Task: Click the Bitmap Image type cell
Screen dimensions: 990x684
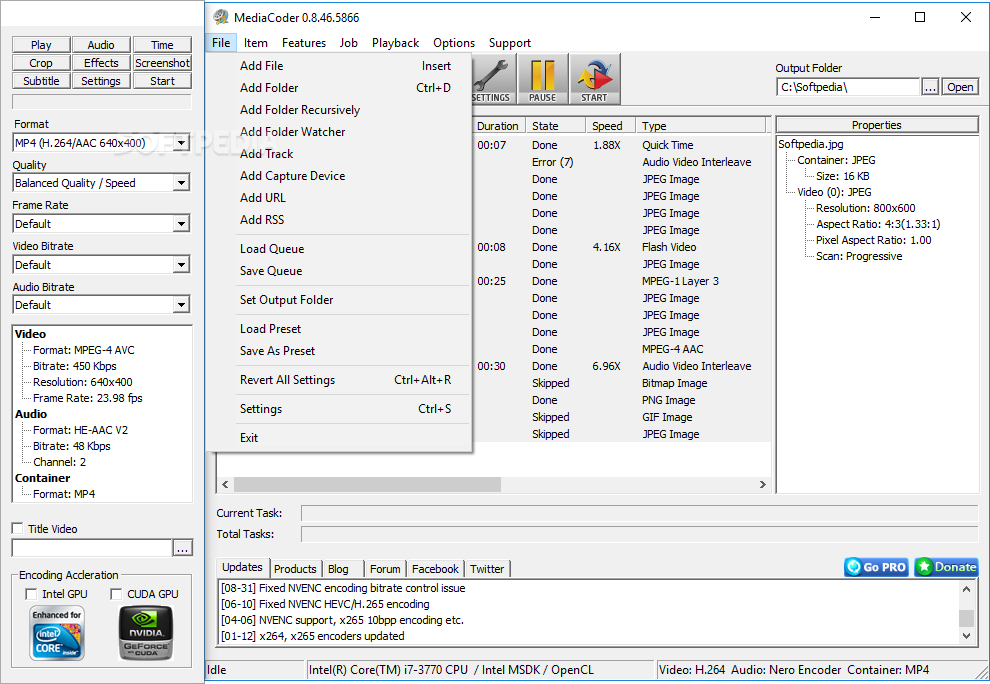Action: coord(674,383)
